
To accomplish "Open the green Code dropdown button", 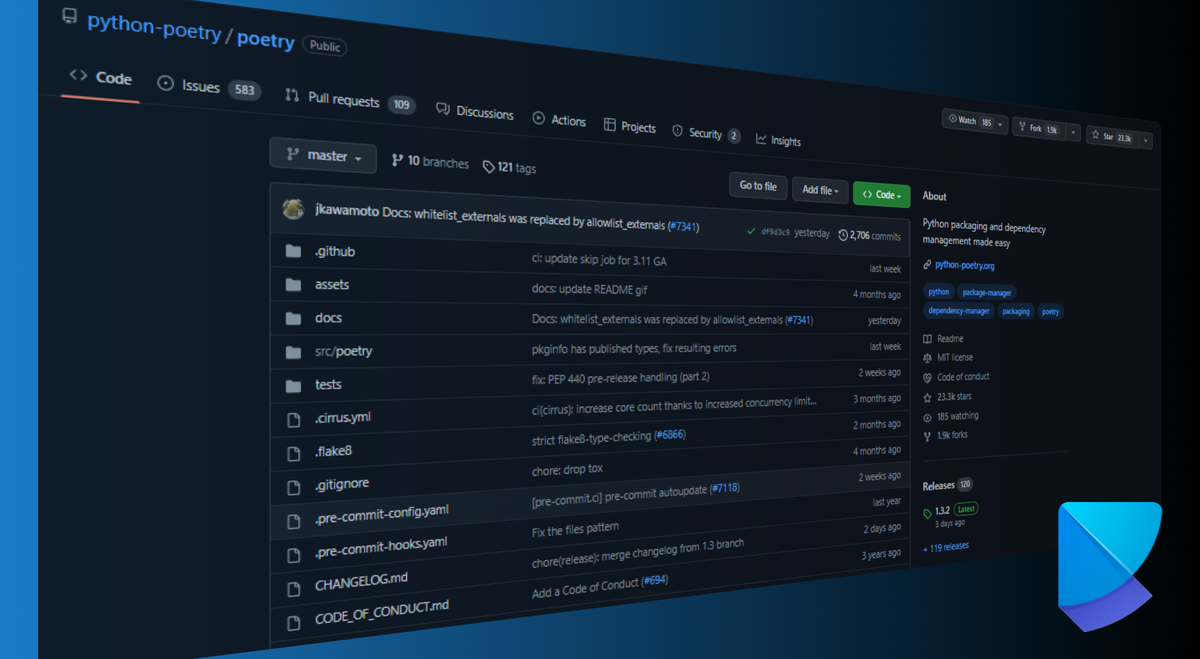I will tap(881, 194).
